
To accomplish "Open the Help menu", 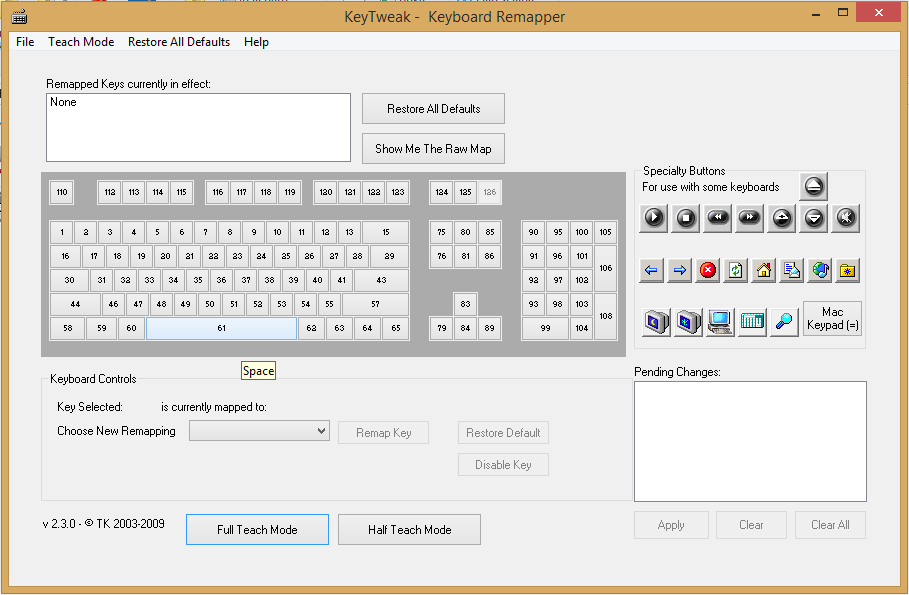I will [256, 42].
